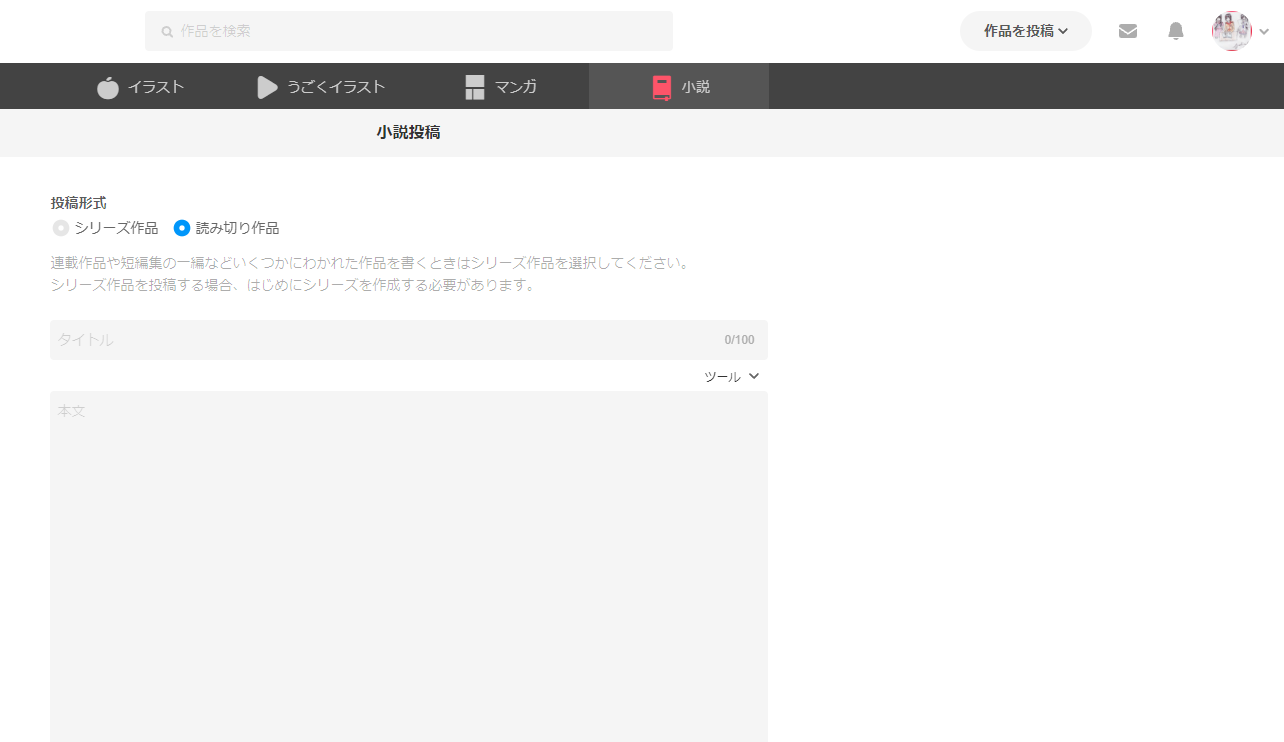Image resolution: width=1284 pixels, height=742 pixels.
Task: Open the 作品を投稿 dropdown
Action: 1025,31
